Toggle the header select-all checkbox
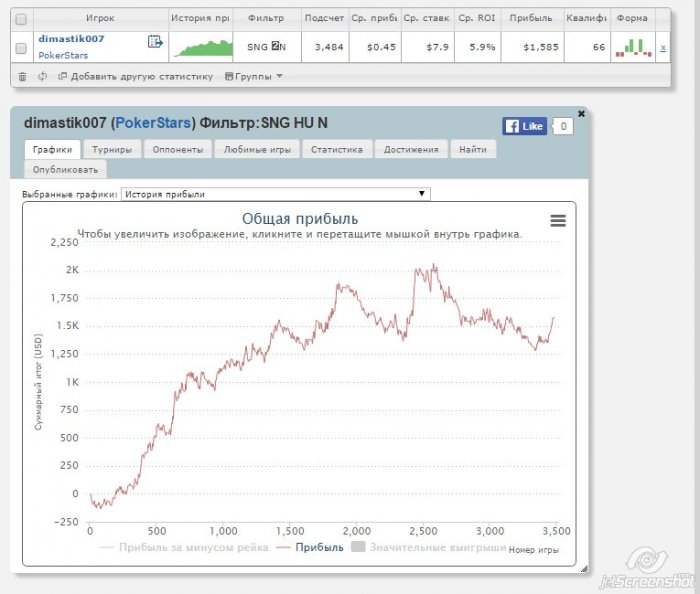The width and height of the screenshot is (700, 594). [x=21, y=19]
